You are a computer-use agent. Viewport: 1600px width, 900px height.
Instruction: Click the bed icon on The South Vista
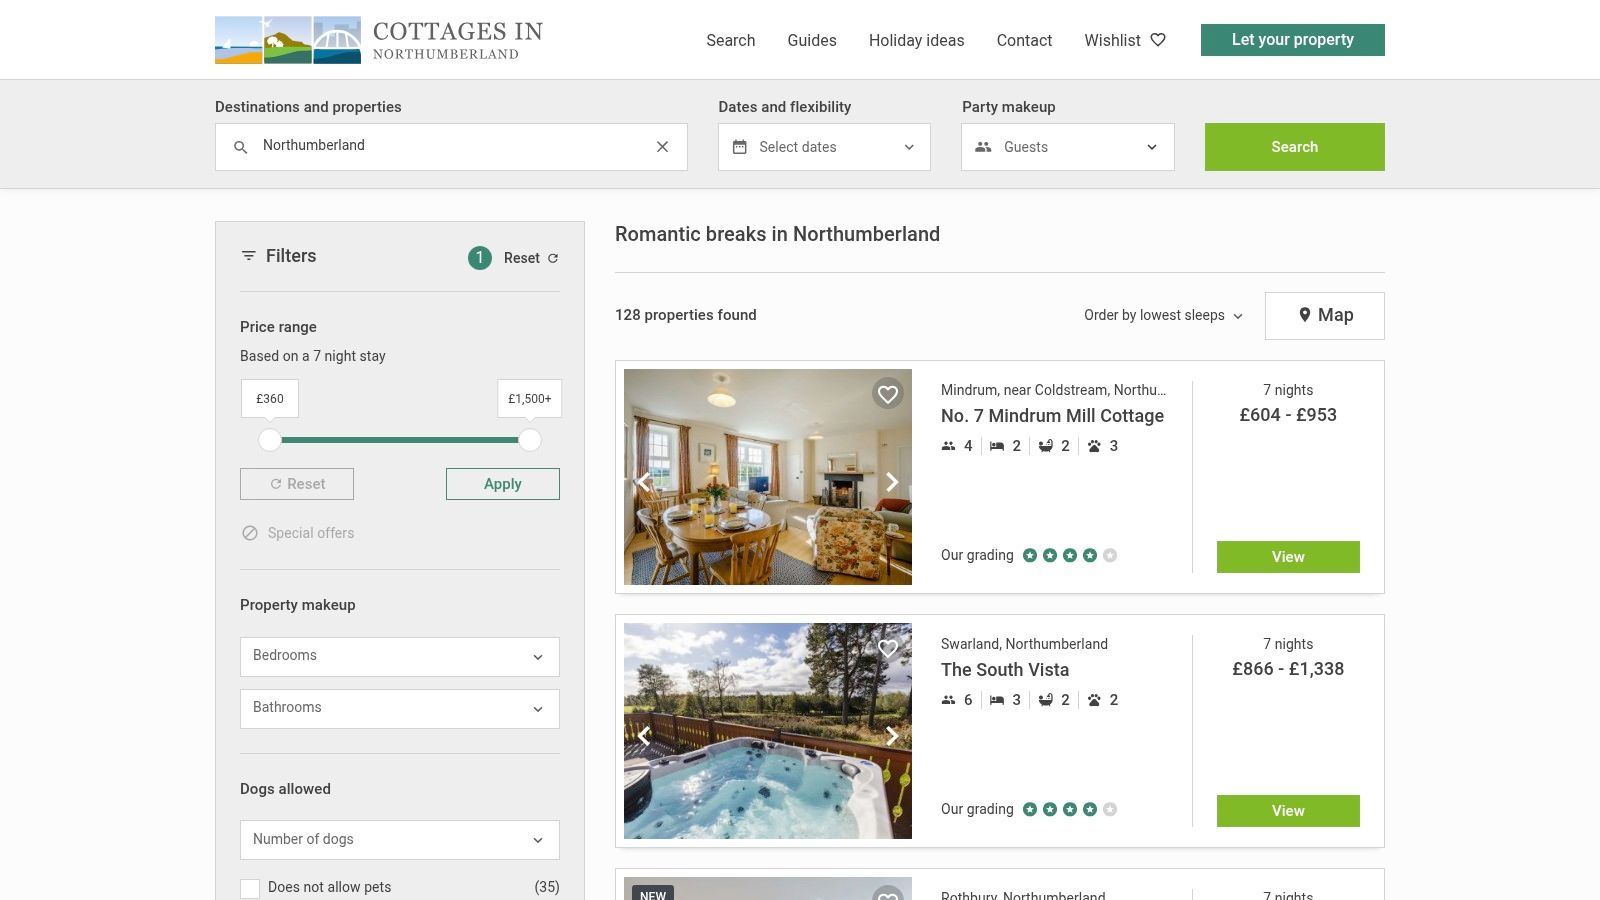pyautogui.click(x=997, y=700)
